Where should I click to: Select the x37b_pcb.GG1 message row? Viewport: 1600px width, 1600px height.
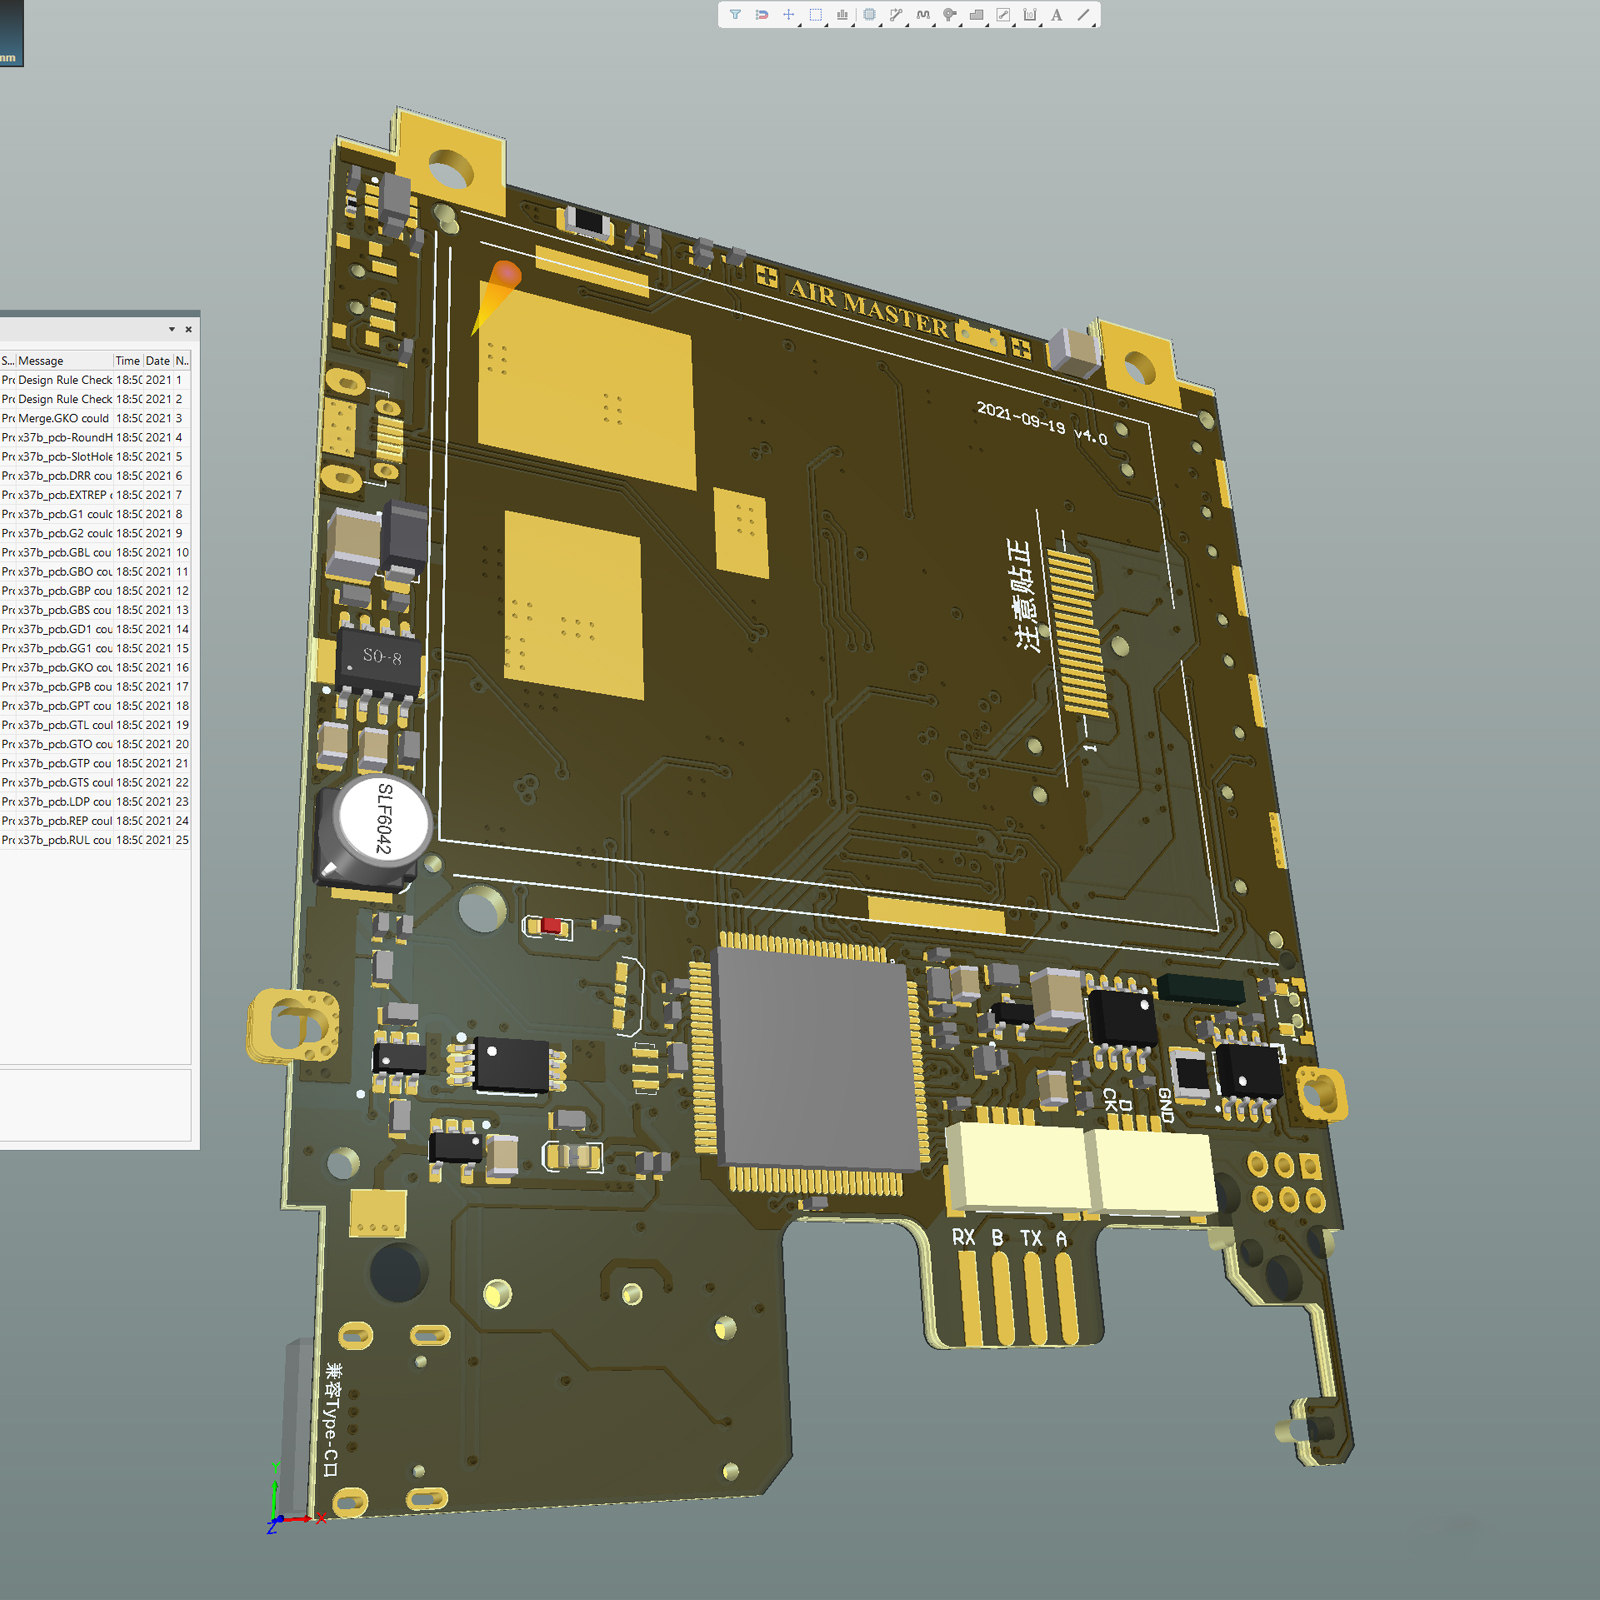pyautogui.click(x=95, y=648)
